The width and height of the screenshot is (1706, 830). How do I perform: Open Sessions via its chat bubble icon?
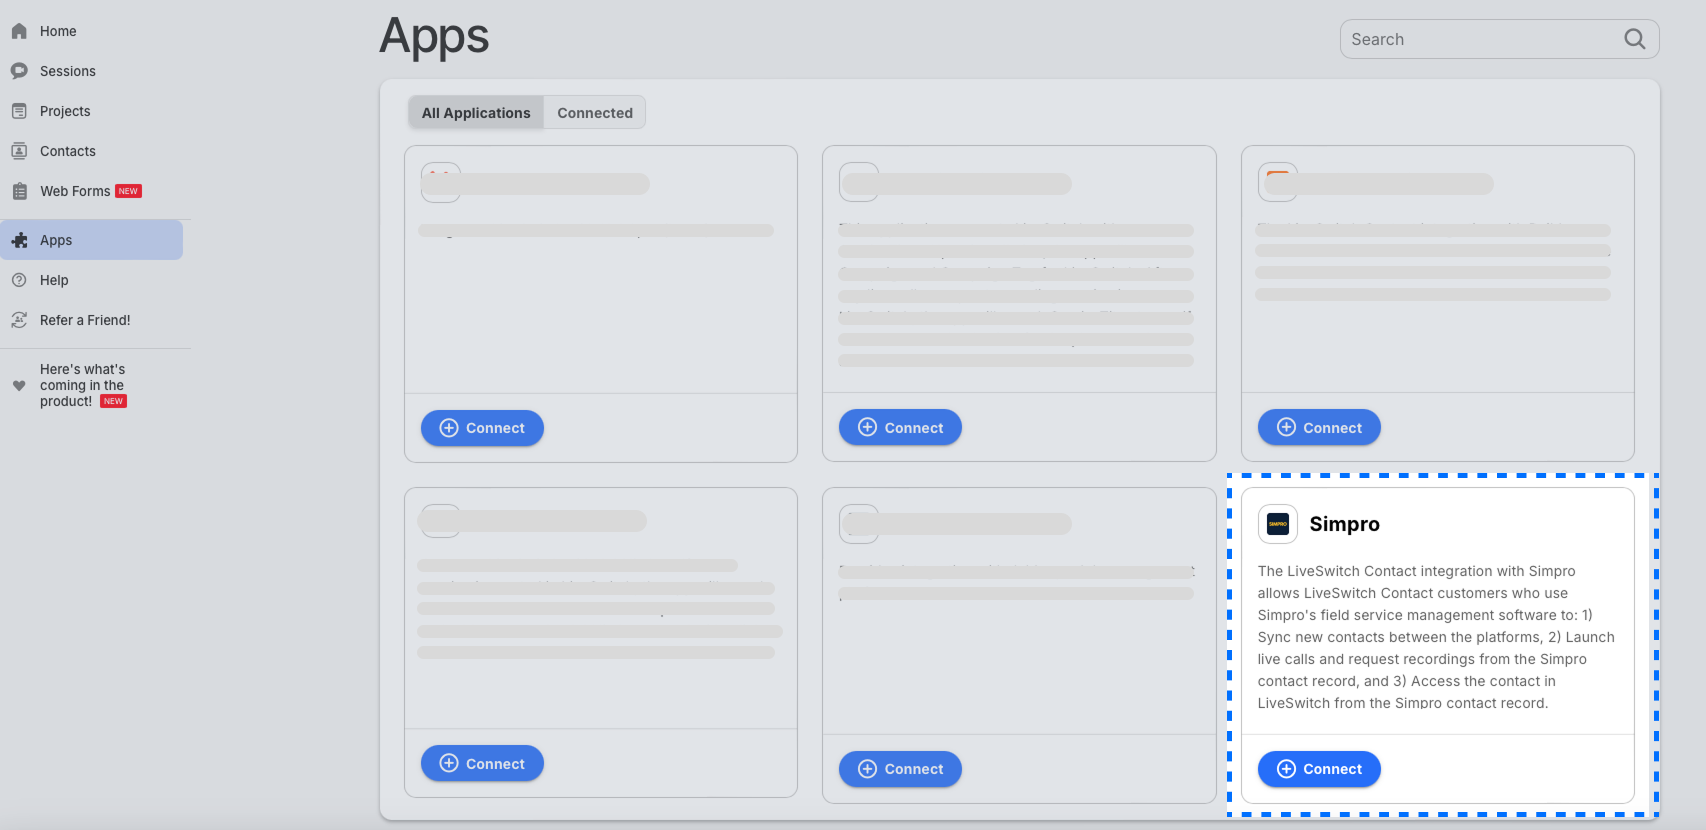(19, 71)
